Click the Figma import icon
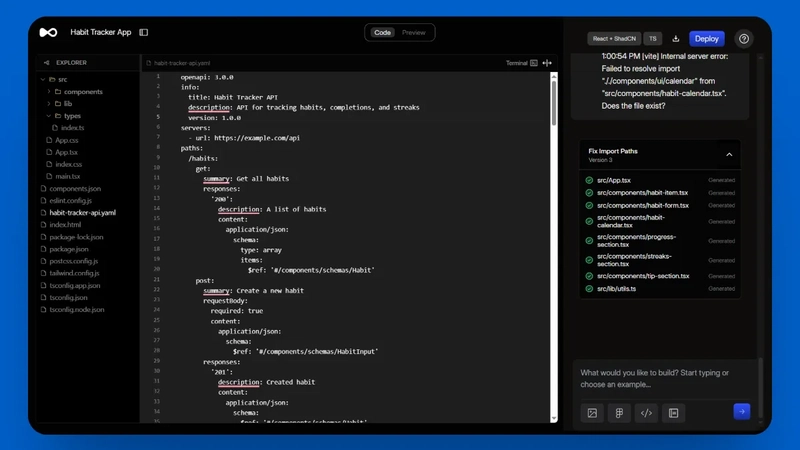Viewport: 800px width, 450px height. (619, 413)
